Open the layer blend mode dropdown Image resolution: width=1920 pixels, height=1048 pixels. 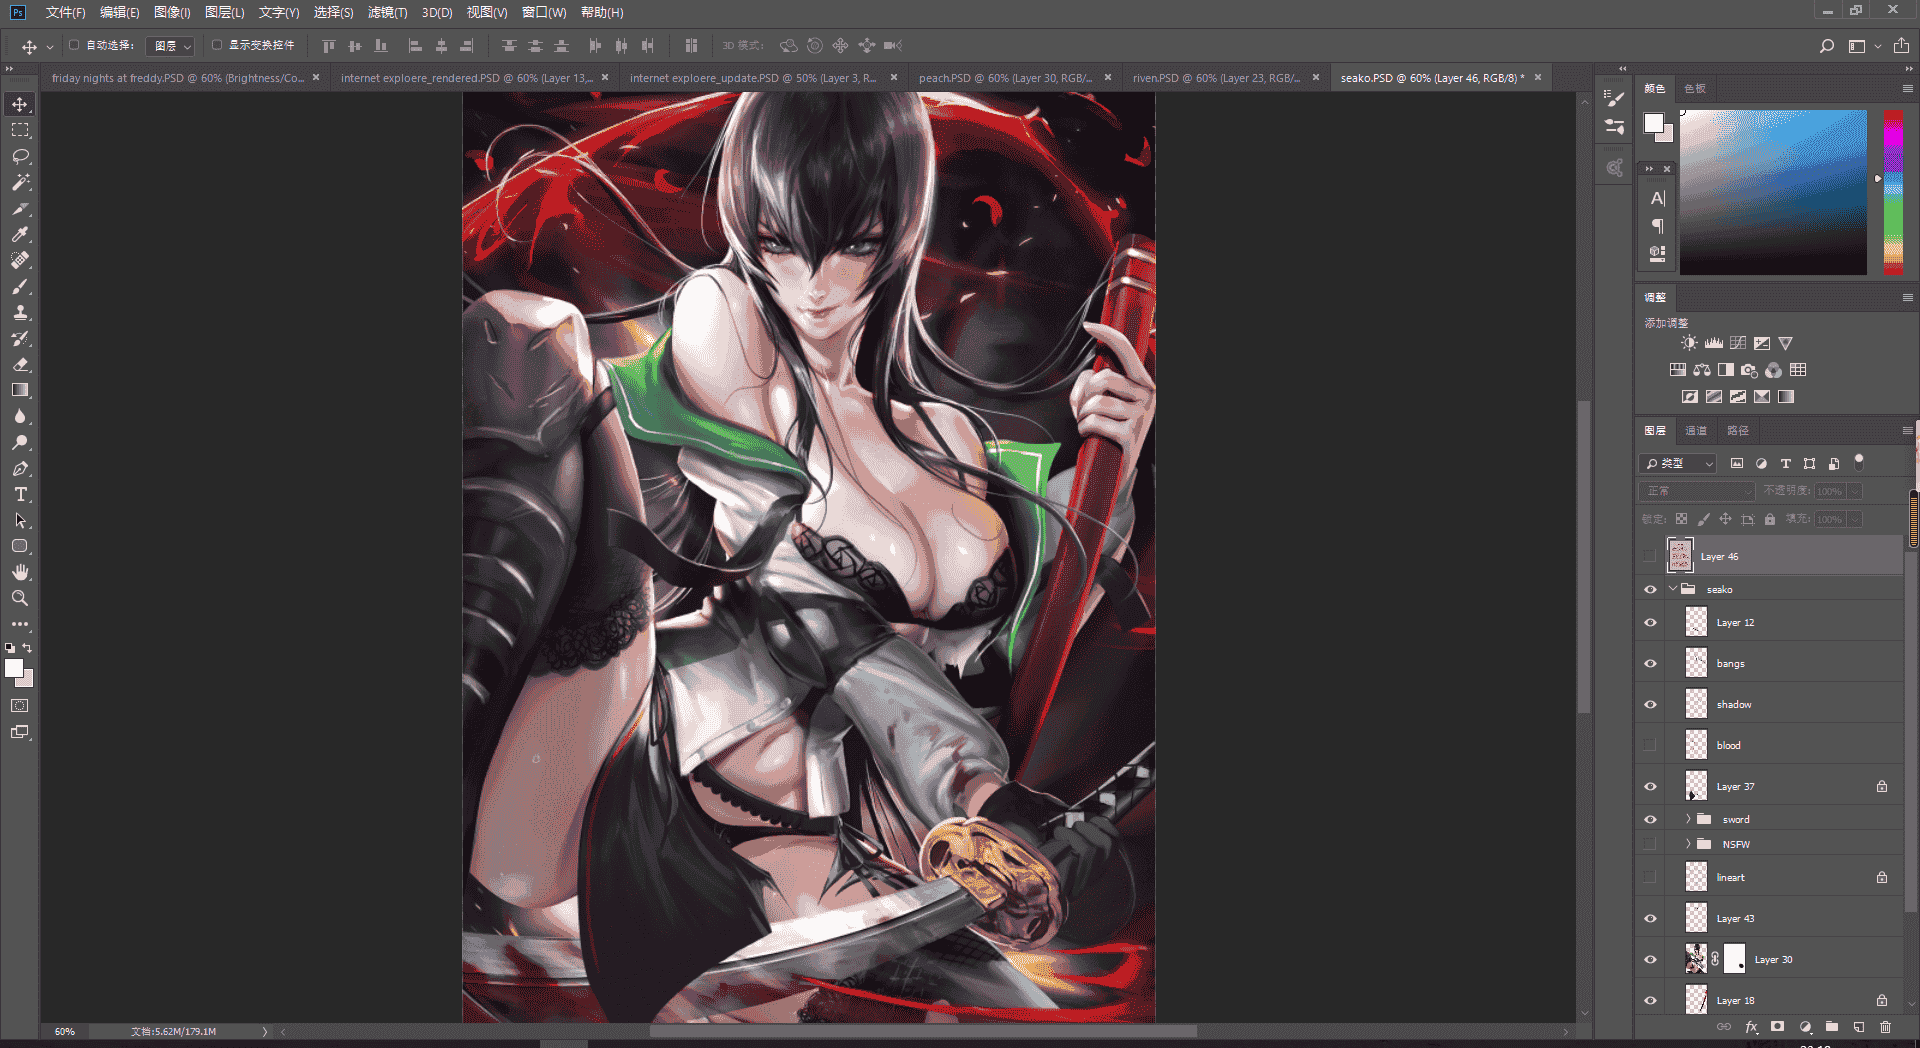(x=1697, y=491)
